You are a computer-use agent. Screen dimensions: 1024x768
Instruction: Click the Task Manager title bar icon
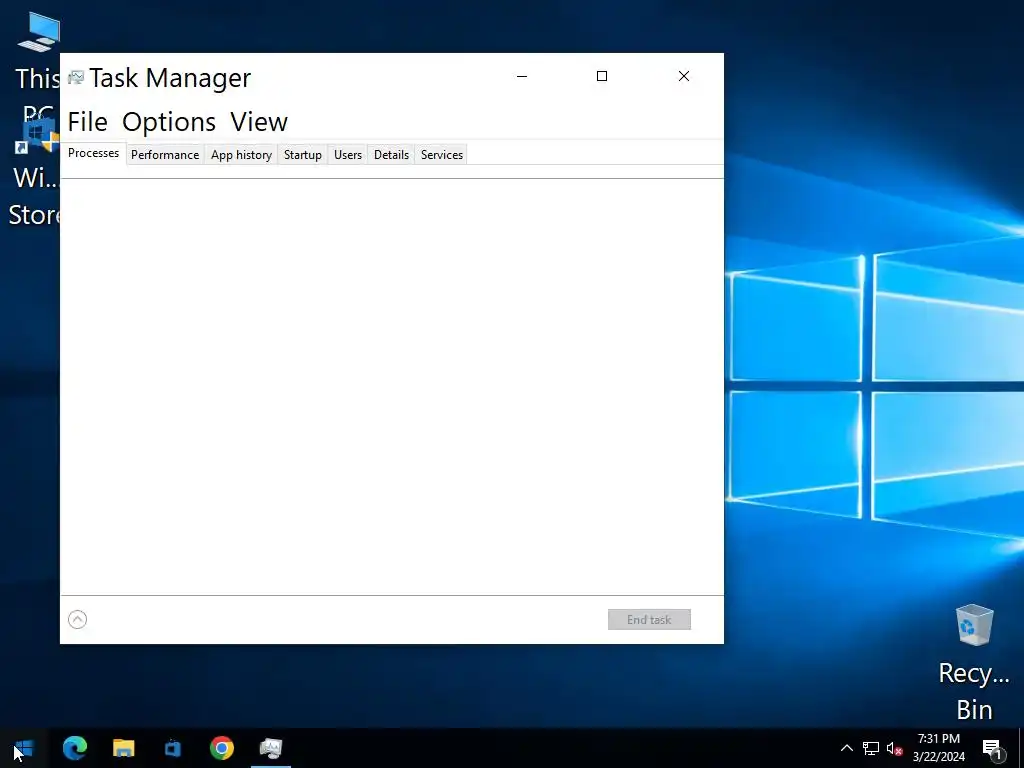pyautogui.click(x=76, y=77)
